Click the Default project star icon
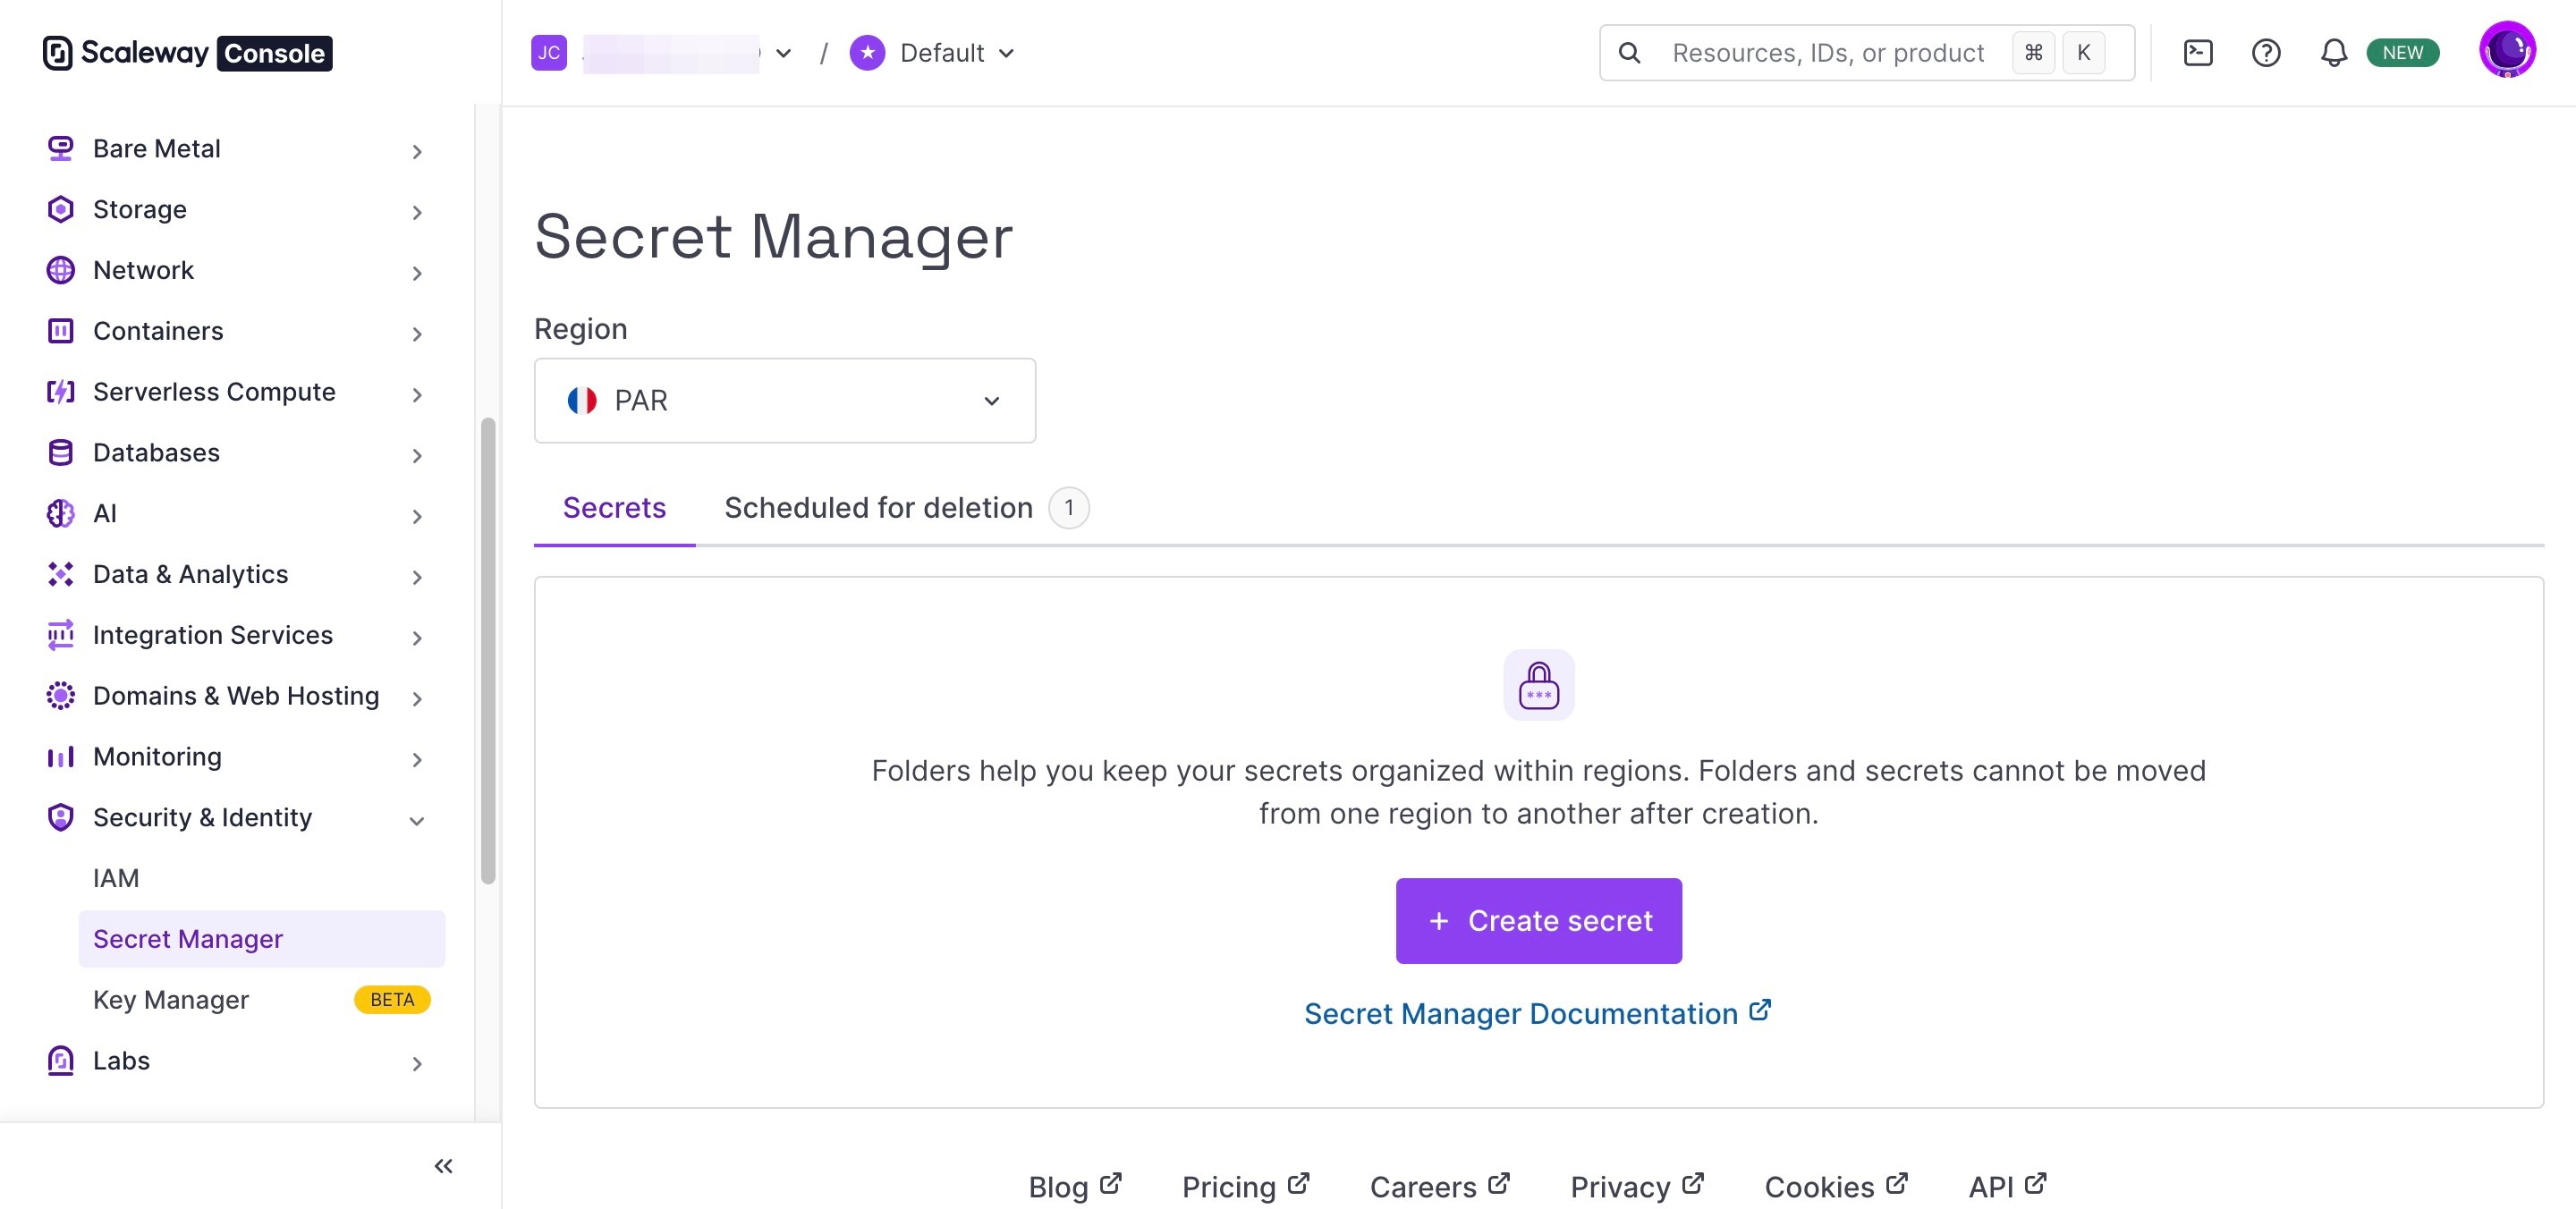Viewport: 2576px width, 1209px height. (x=868, y=53)
